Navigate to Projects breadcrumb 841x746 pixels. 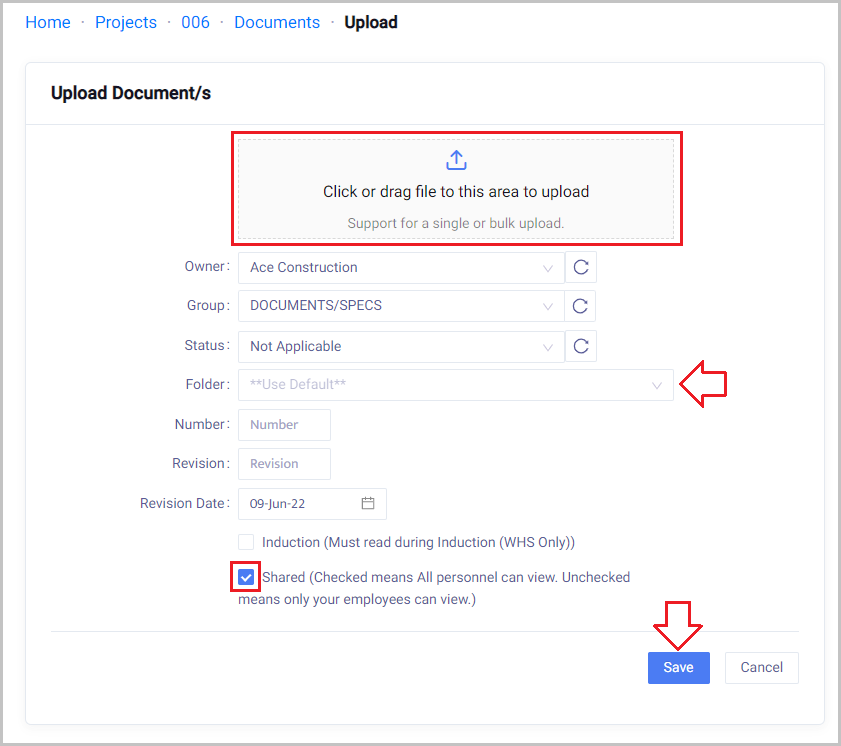coord(126,22)
